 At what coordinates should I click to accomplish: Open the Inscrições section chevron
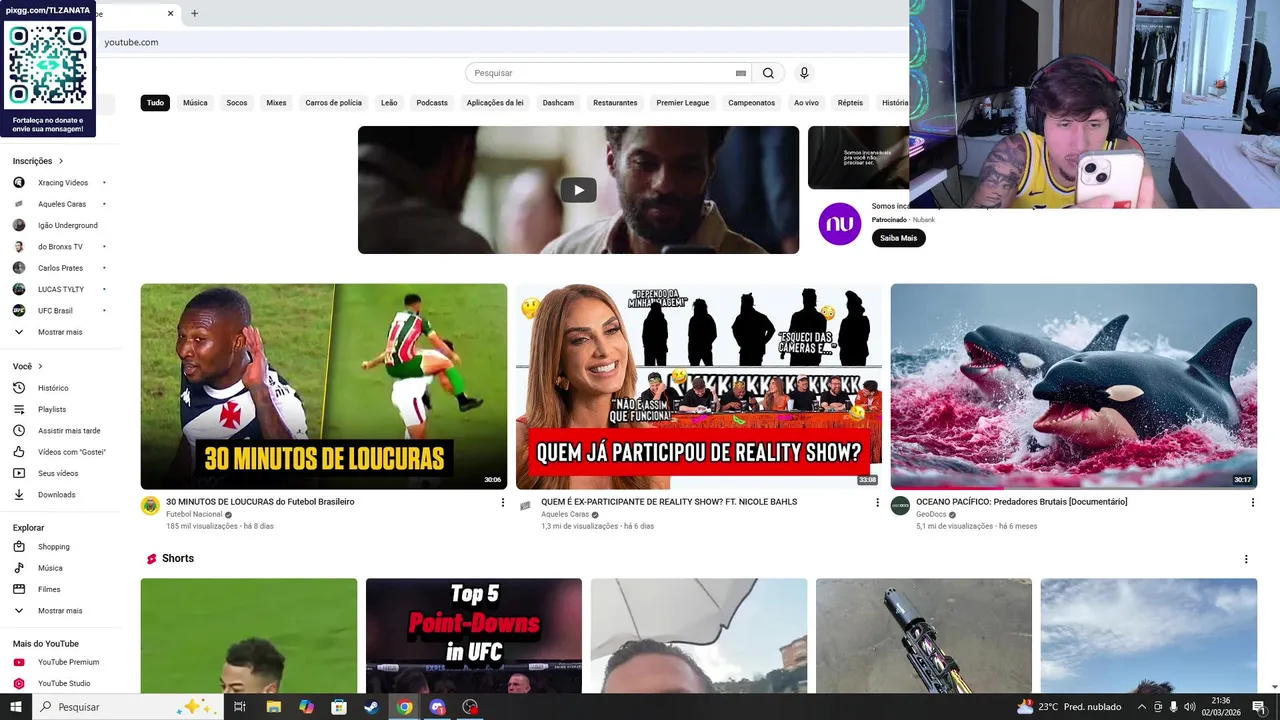61,161
